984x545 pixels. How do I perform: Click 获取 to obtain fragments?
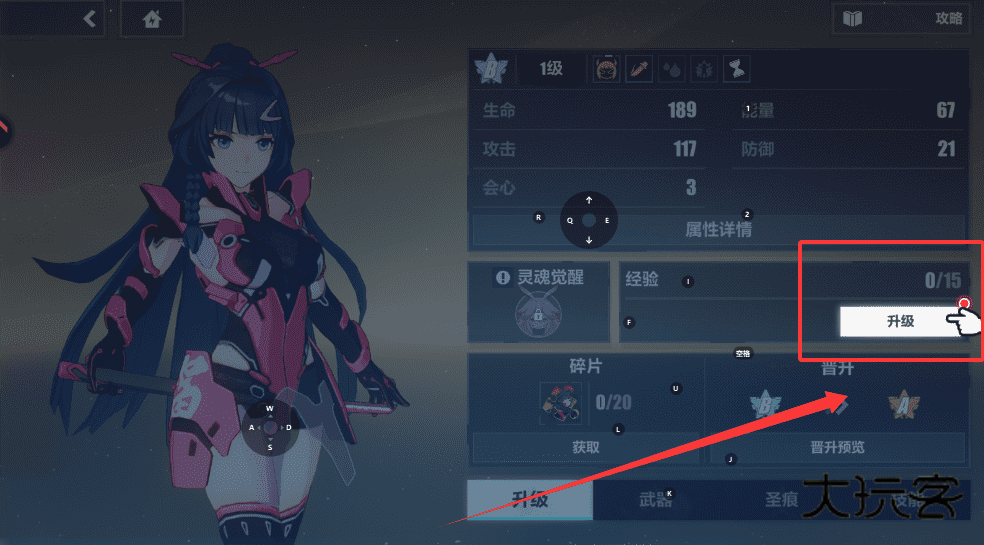(586, 447)
